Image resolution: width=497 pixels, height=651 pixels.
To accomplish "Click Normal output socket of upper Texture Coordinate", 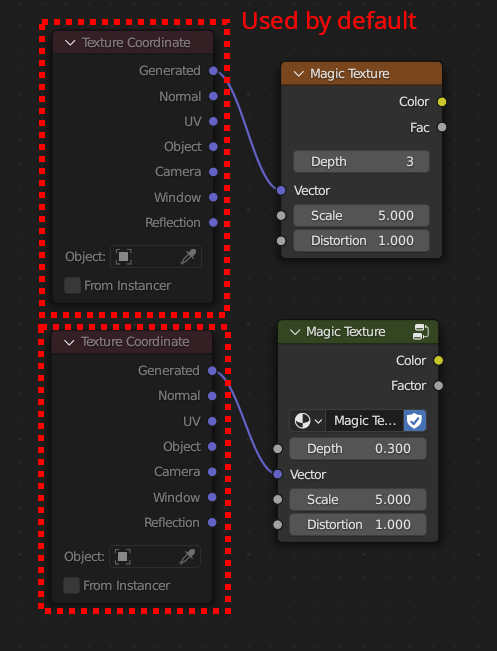I will [213, 96].
